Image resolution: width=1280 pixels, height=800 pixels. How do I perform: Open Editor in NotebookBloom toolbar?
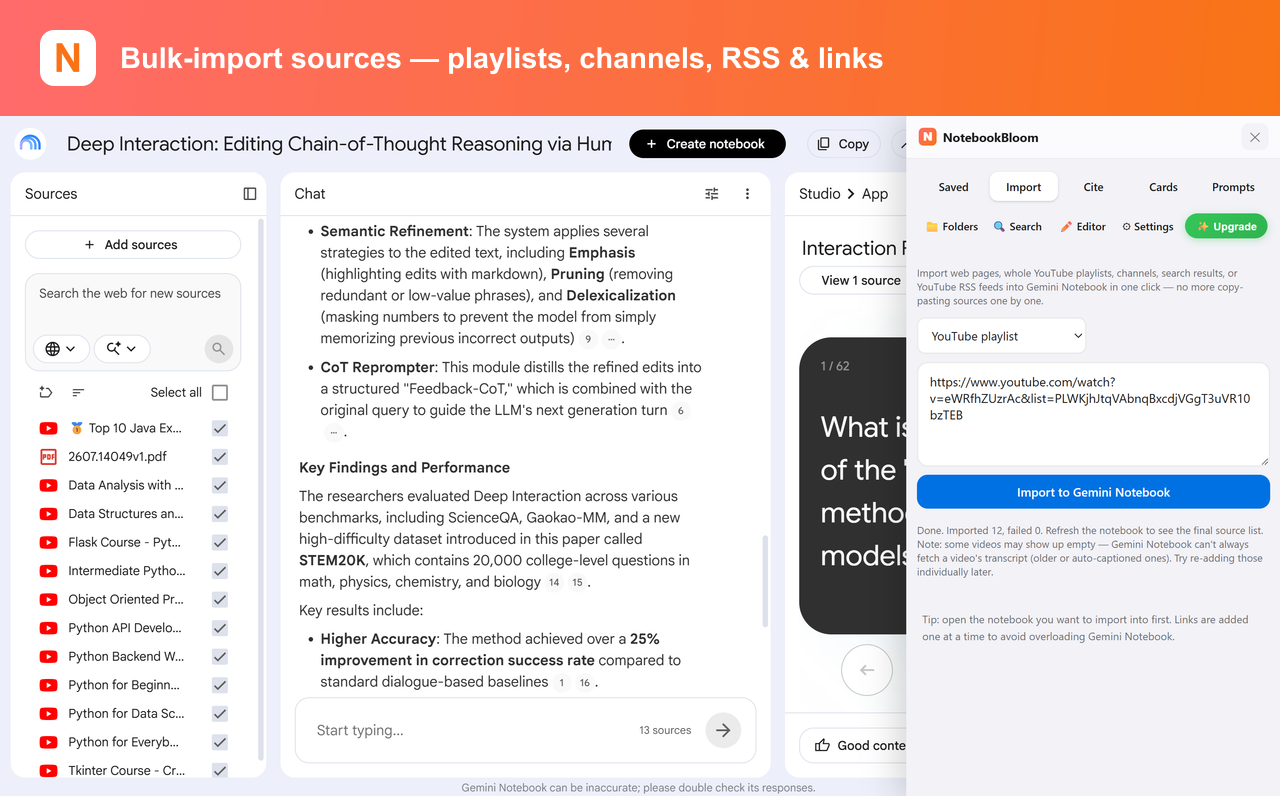(x=1083, y=227)
